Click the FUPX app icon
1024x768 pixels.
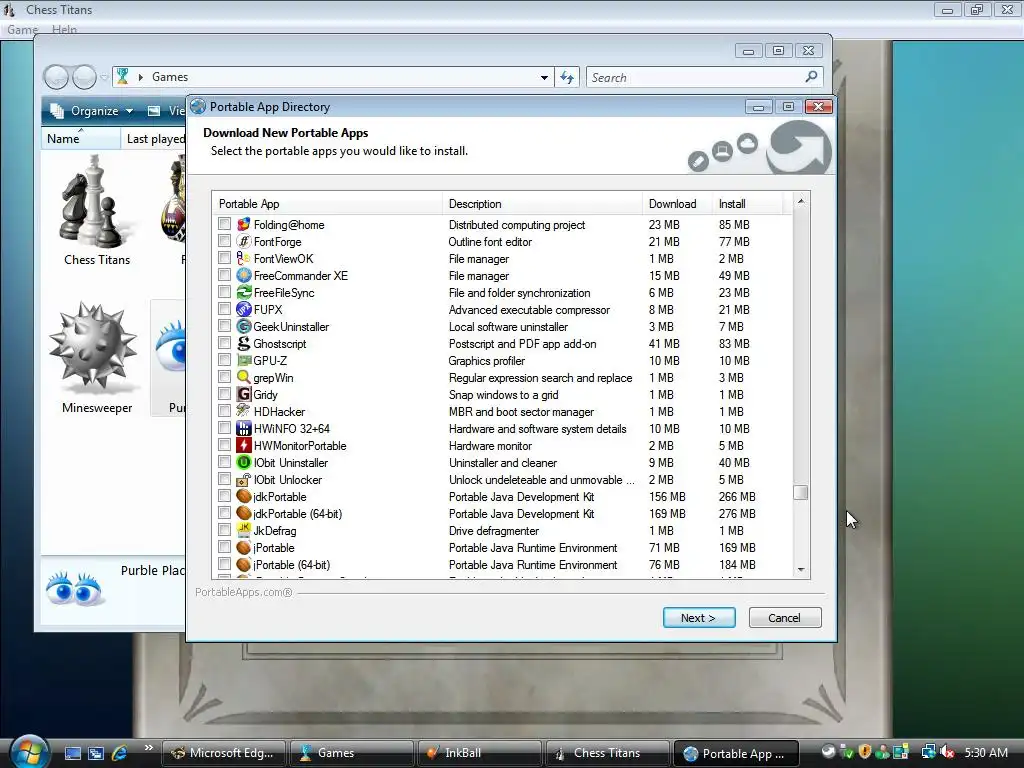[x=244, y=310]
